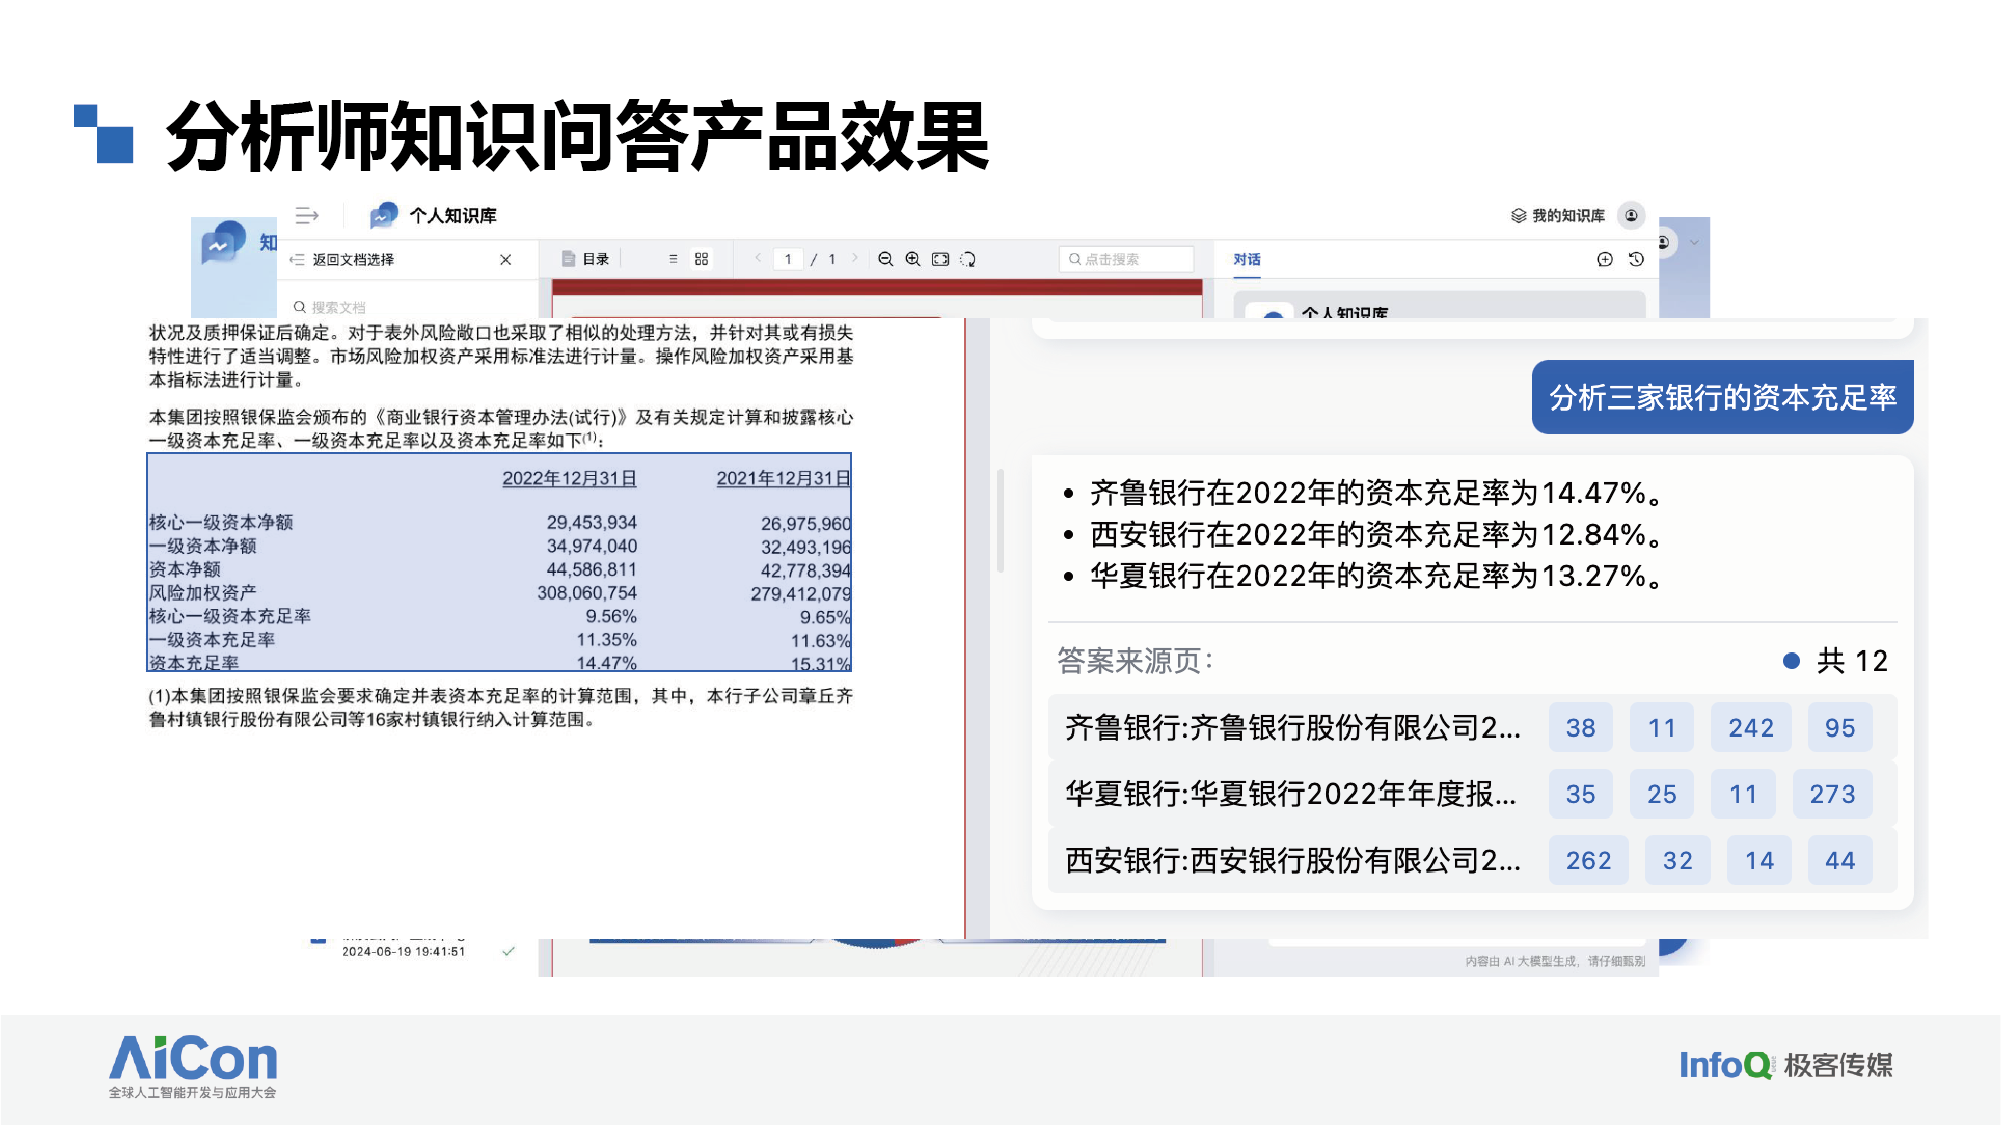
Task: Click the question bubble 分析三家银行的资本充足率
Action: pyautogui.click(x=1722, y=397)
